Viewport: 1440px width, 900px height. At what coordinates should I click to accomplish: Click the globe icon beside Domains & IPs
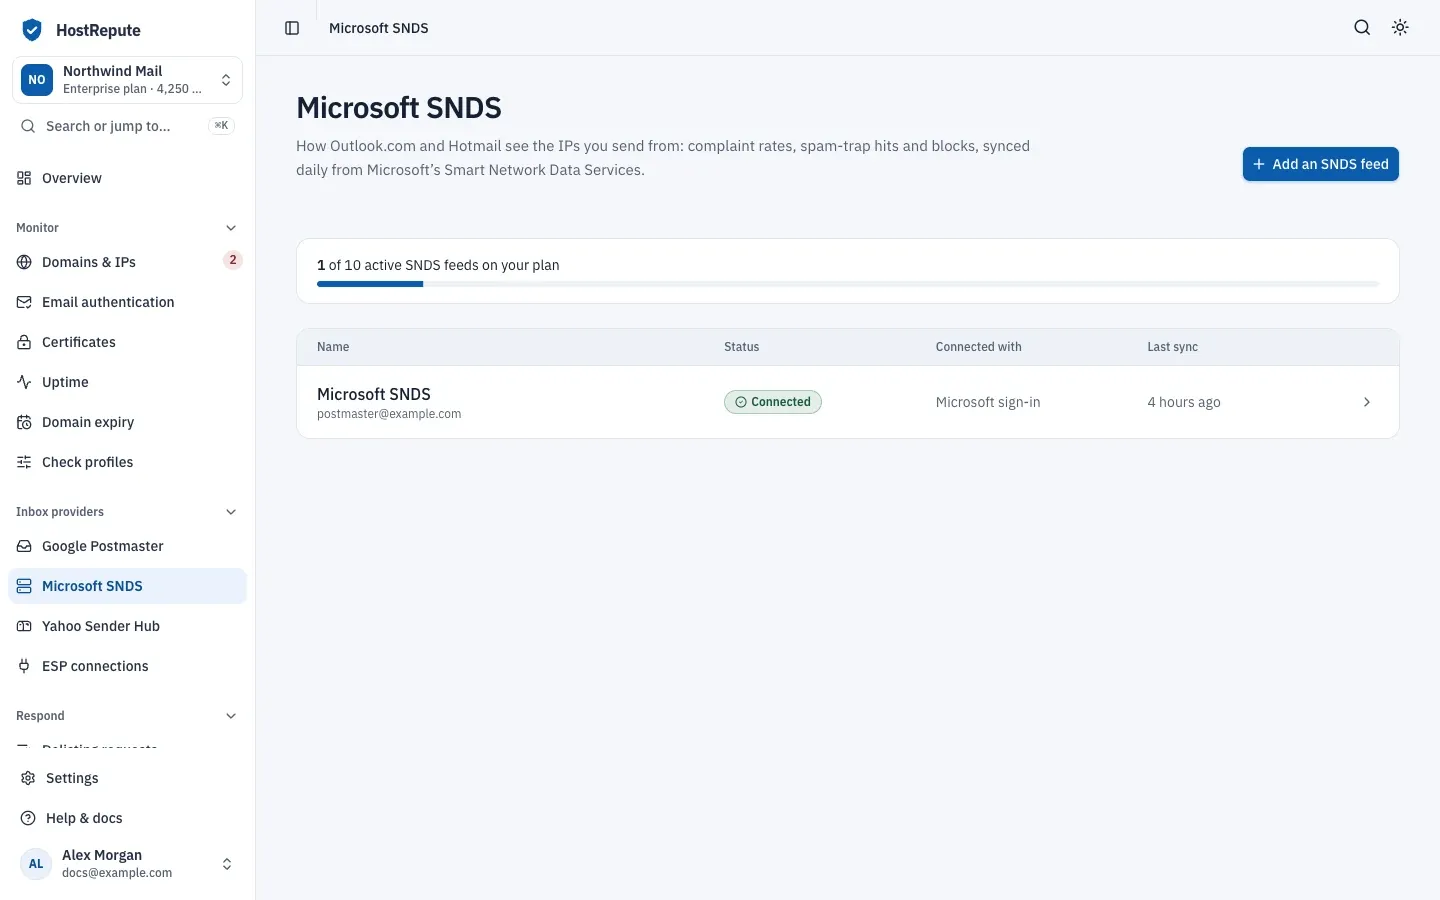[24, 262]
